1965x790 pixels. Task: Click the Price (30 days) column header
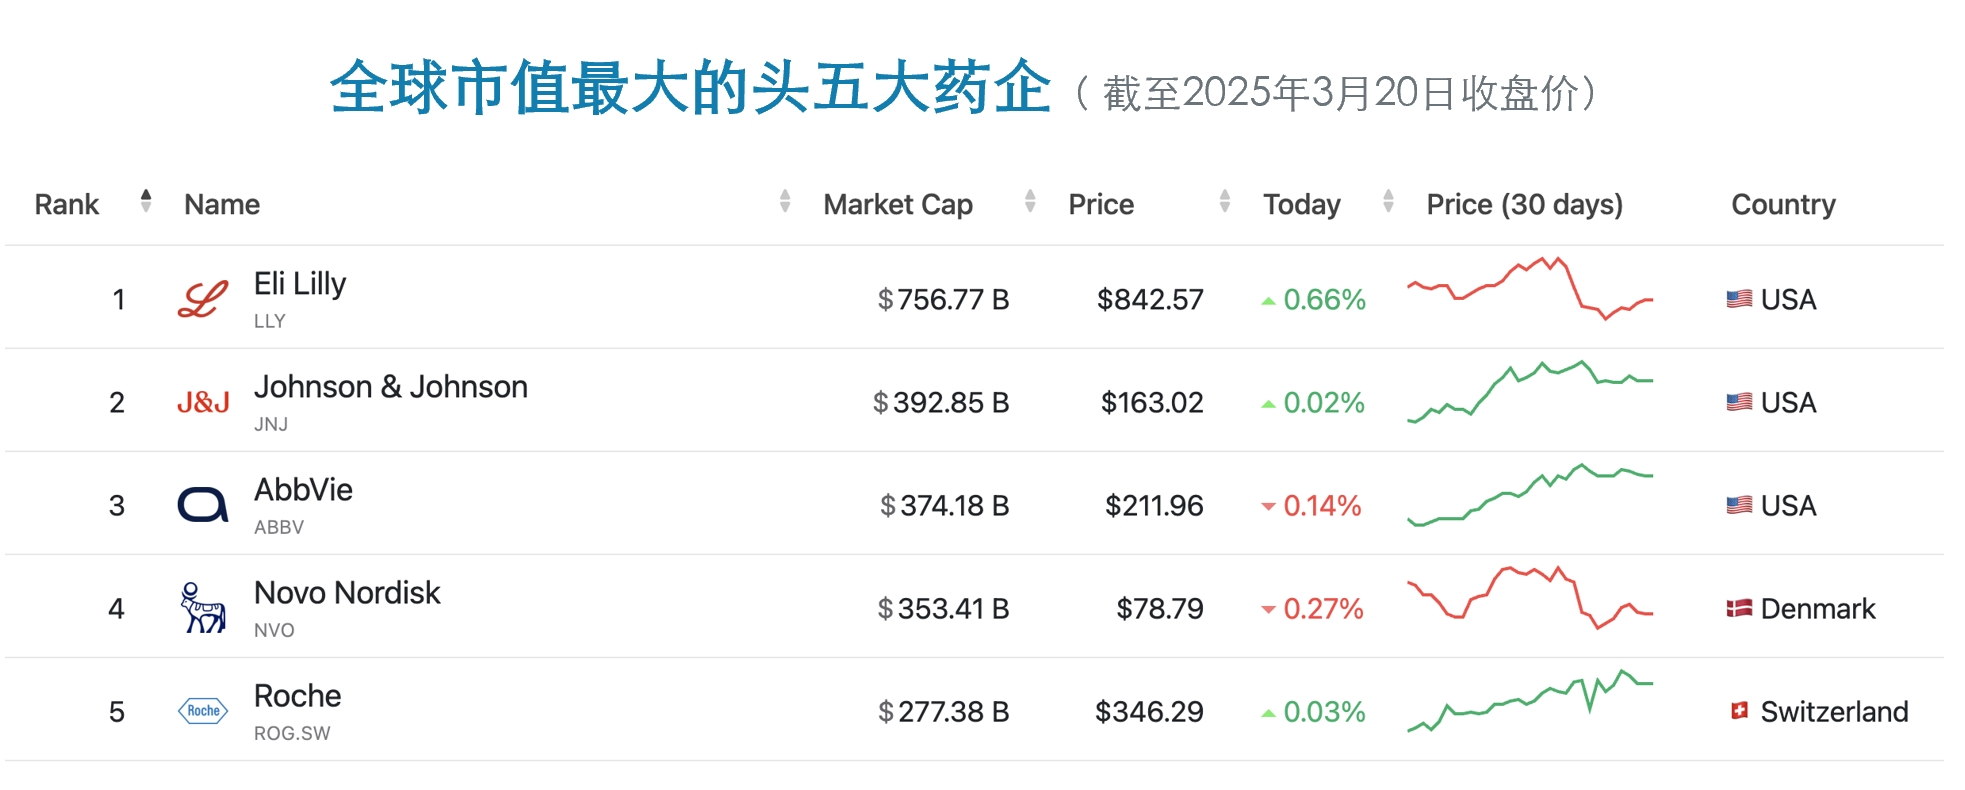click(1524, 204)
